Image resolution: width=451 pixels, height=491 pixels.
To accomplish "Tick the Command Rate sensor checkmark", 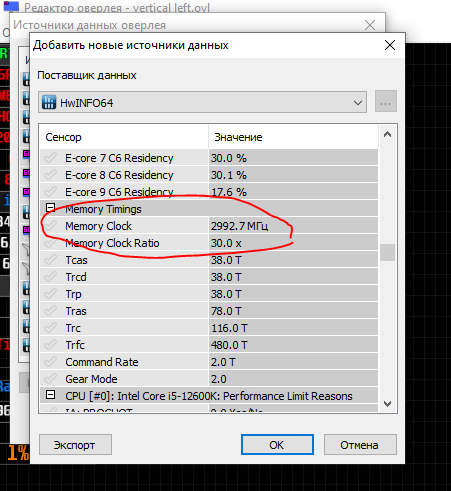I will pyautogui.click(x=51, y=362).
